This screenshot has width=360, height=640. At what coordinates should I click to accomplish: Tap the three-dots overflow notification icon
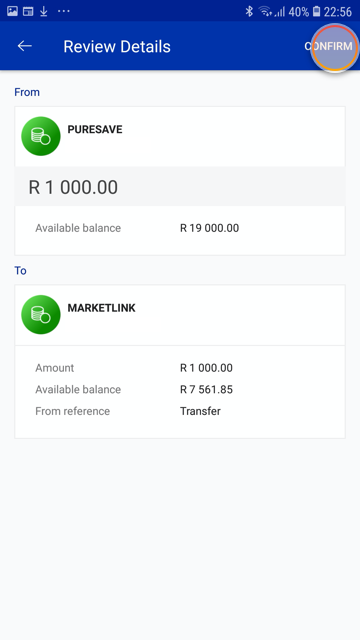coord(64,11)
